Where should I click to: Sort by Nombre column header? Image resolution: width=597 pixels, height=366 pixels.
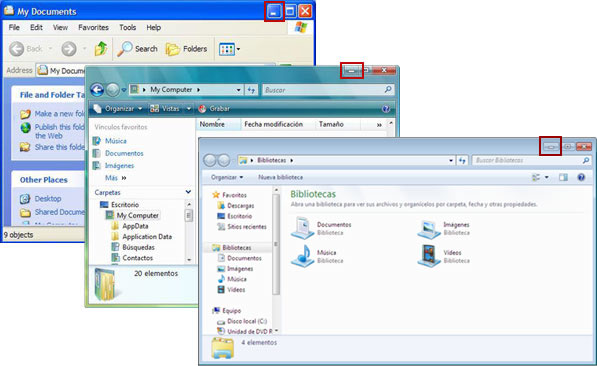click(x=218, y=125)
